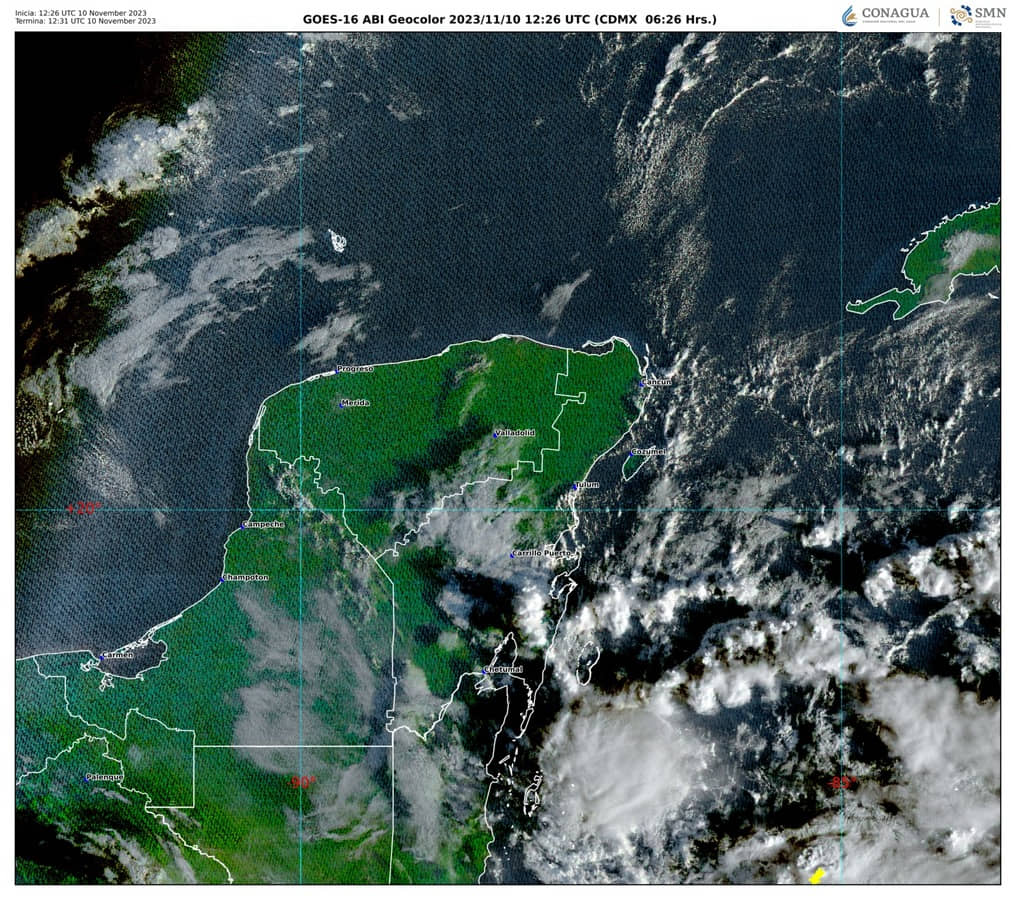Viewport: 1011px width, 900px height.
Task: Click the red 90° longitude label
Action: 303,782
